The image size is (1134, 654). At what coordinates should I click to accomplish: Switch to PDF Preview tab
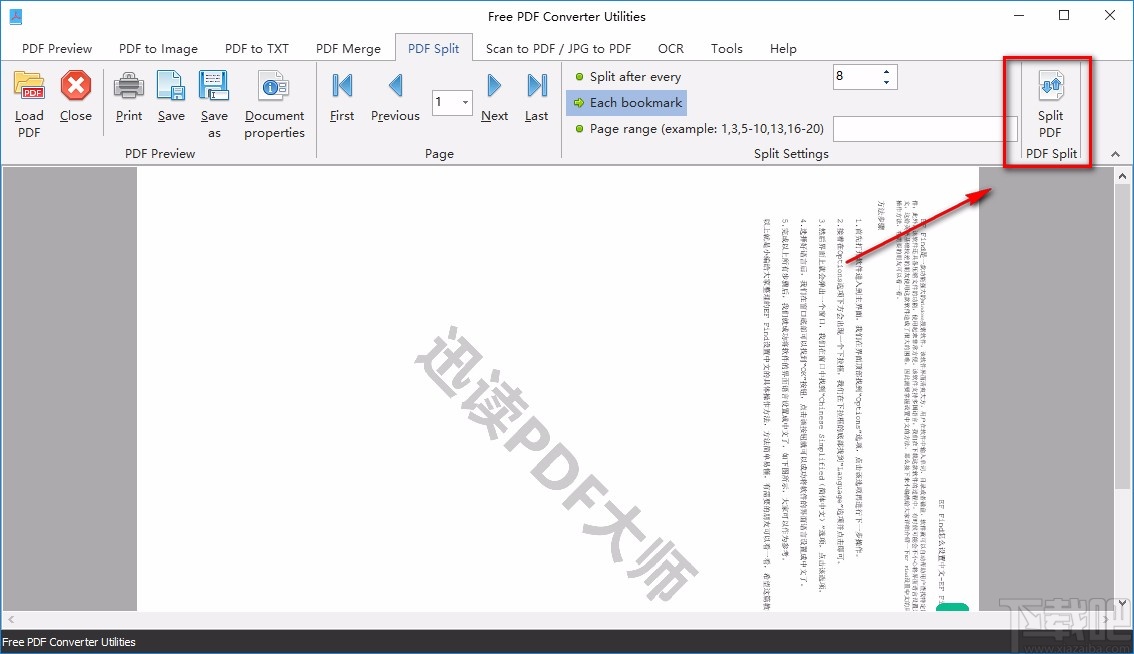pyautogui.click(x=57, y=48)
